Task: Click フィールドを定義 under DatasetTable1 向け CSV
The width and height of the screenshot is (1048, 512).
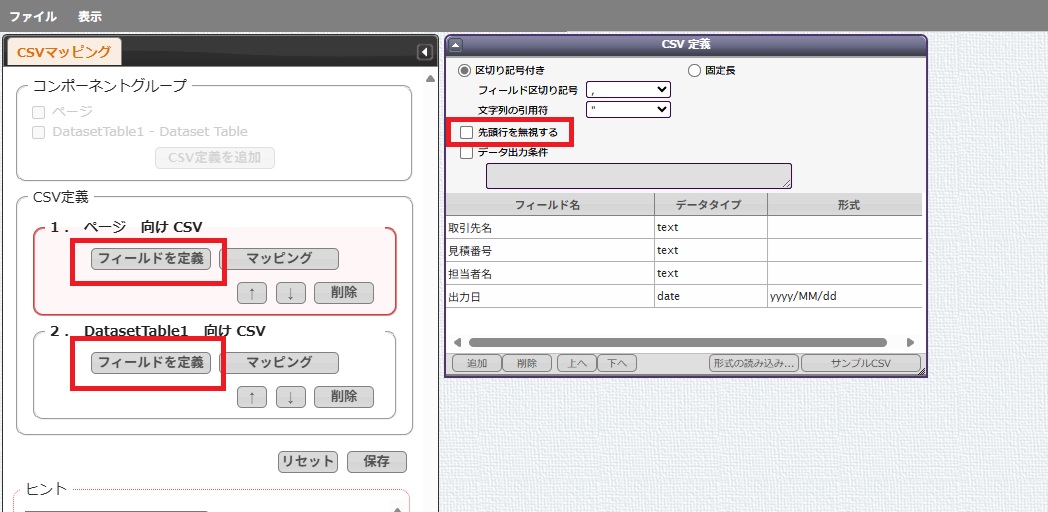Action: click(150, 362)
